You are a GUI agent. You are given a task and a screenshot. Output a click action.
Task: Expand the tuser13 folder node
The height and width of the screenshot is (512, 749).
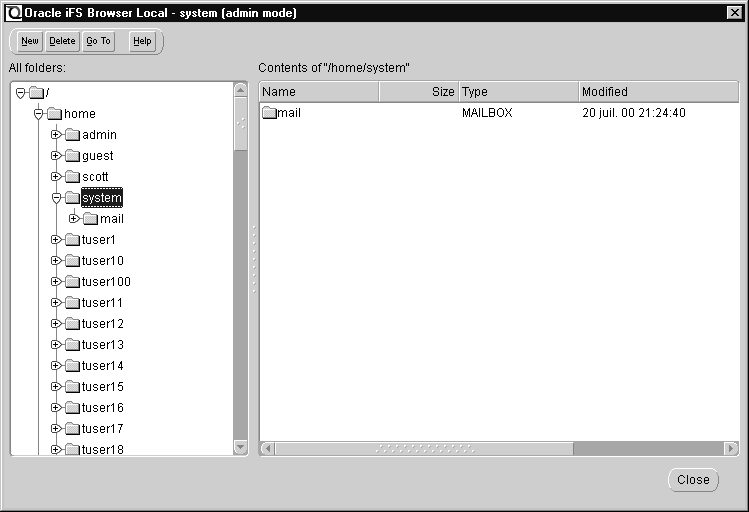point(56,345)
